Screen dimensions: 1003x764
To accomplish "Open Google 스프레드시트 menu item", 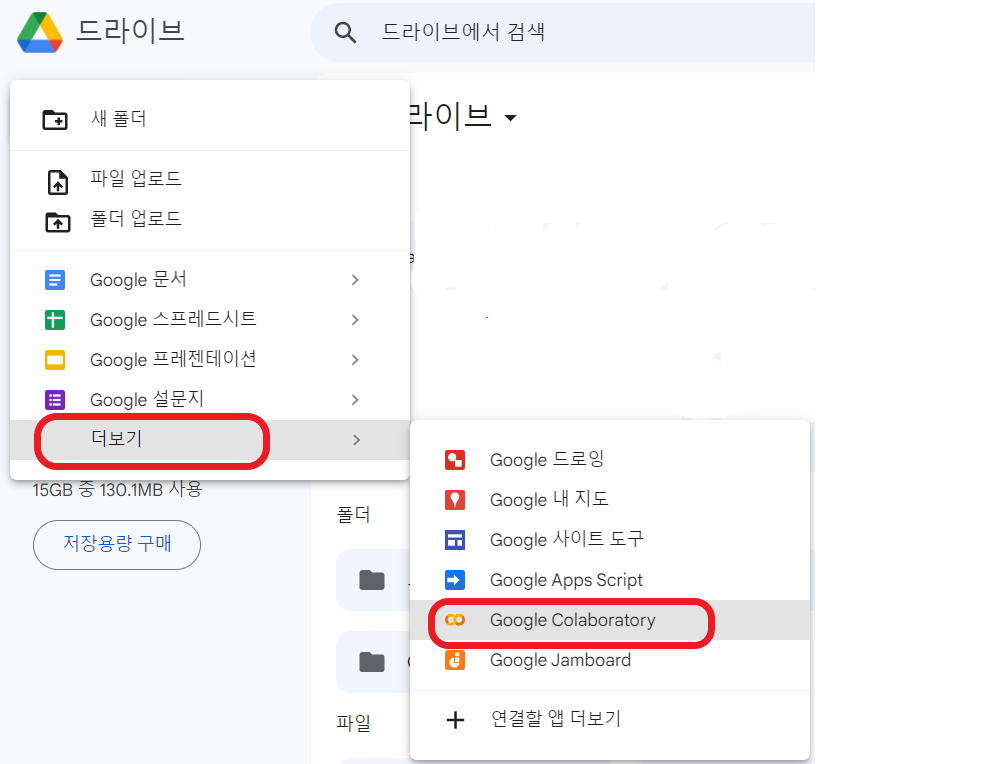I will point(210,319).
